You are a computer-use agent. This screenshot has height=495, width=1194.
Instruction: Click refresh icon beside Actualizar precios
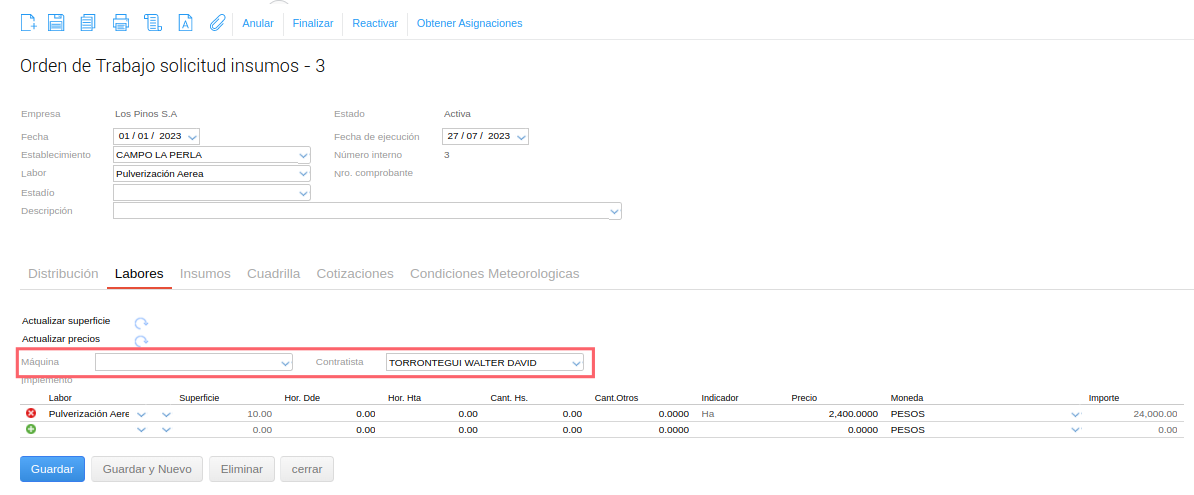[141, 340]
